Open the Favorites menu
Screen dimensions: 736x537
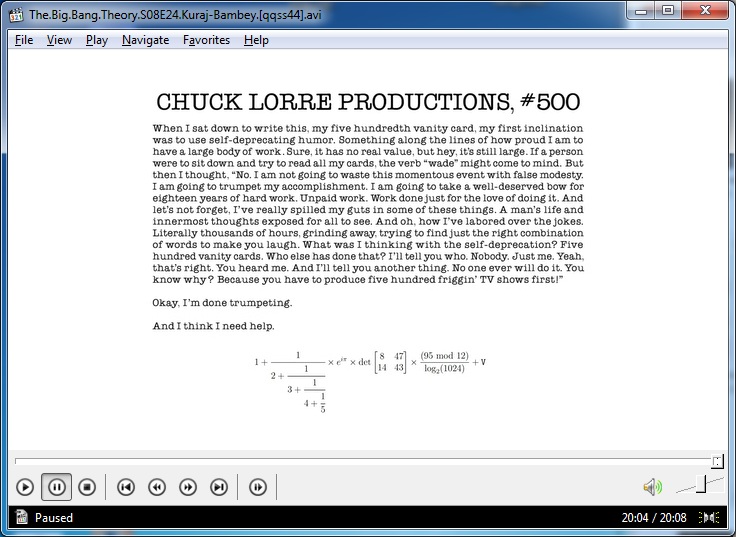(206, 40)
